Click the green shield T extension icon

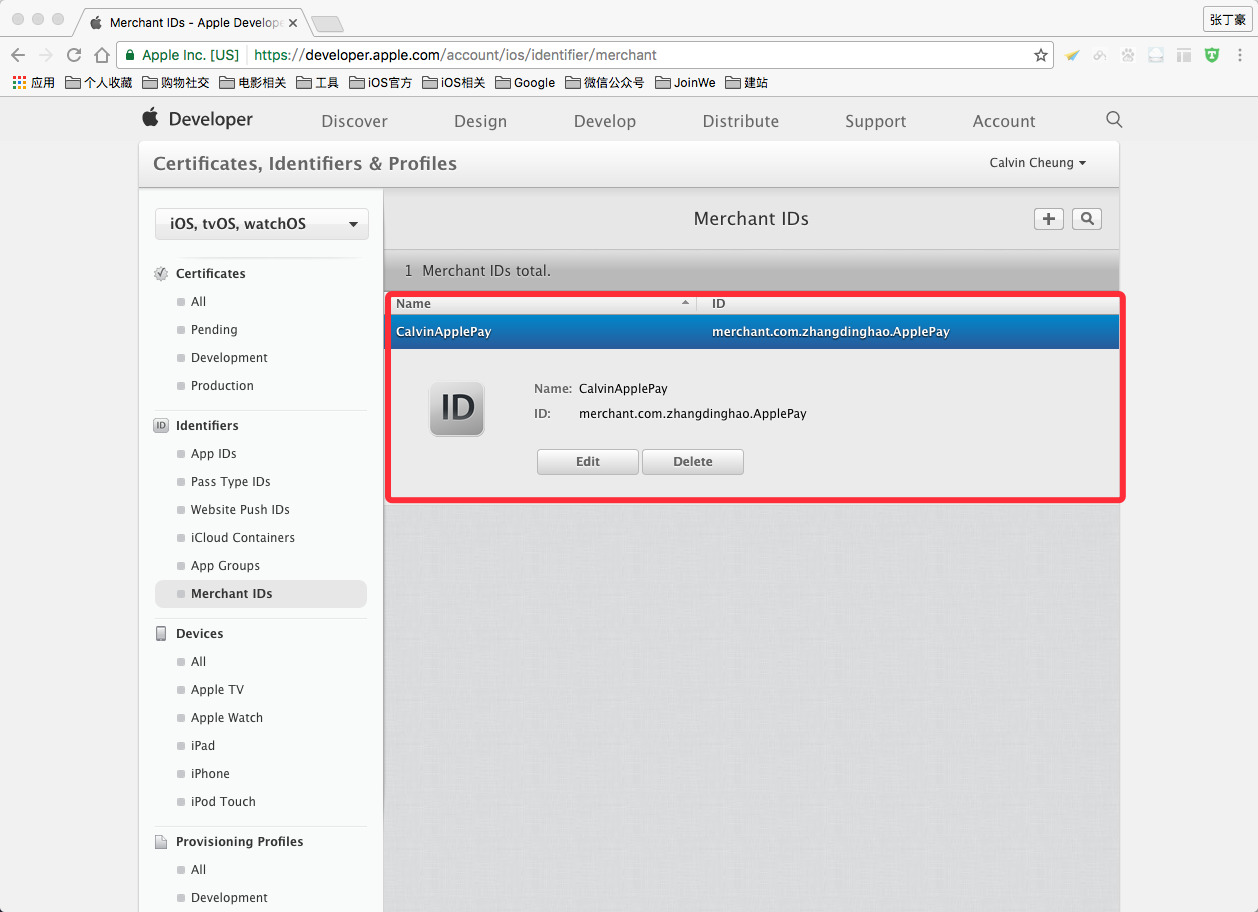coord(1212,55)
